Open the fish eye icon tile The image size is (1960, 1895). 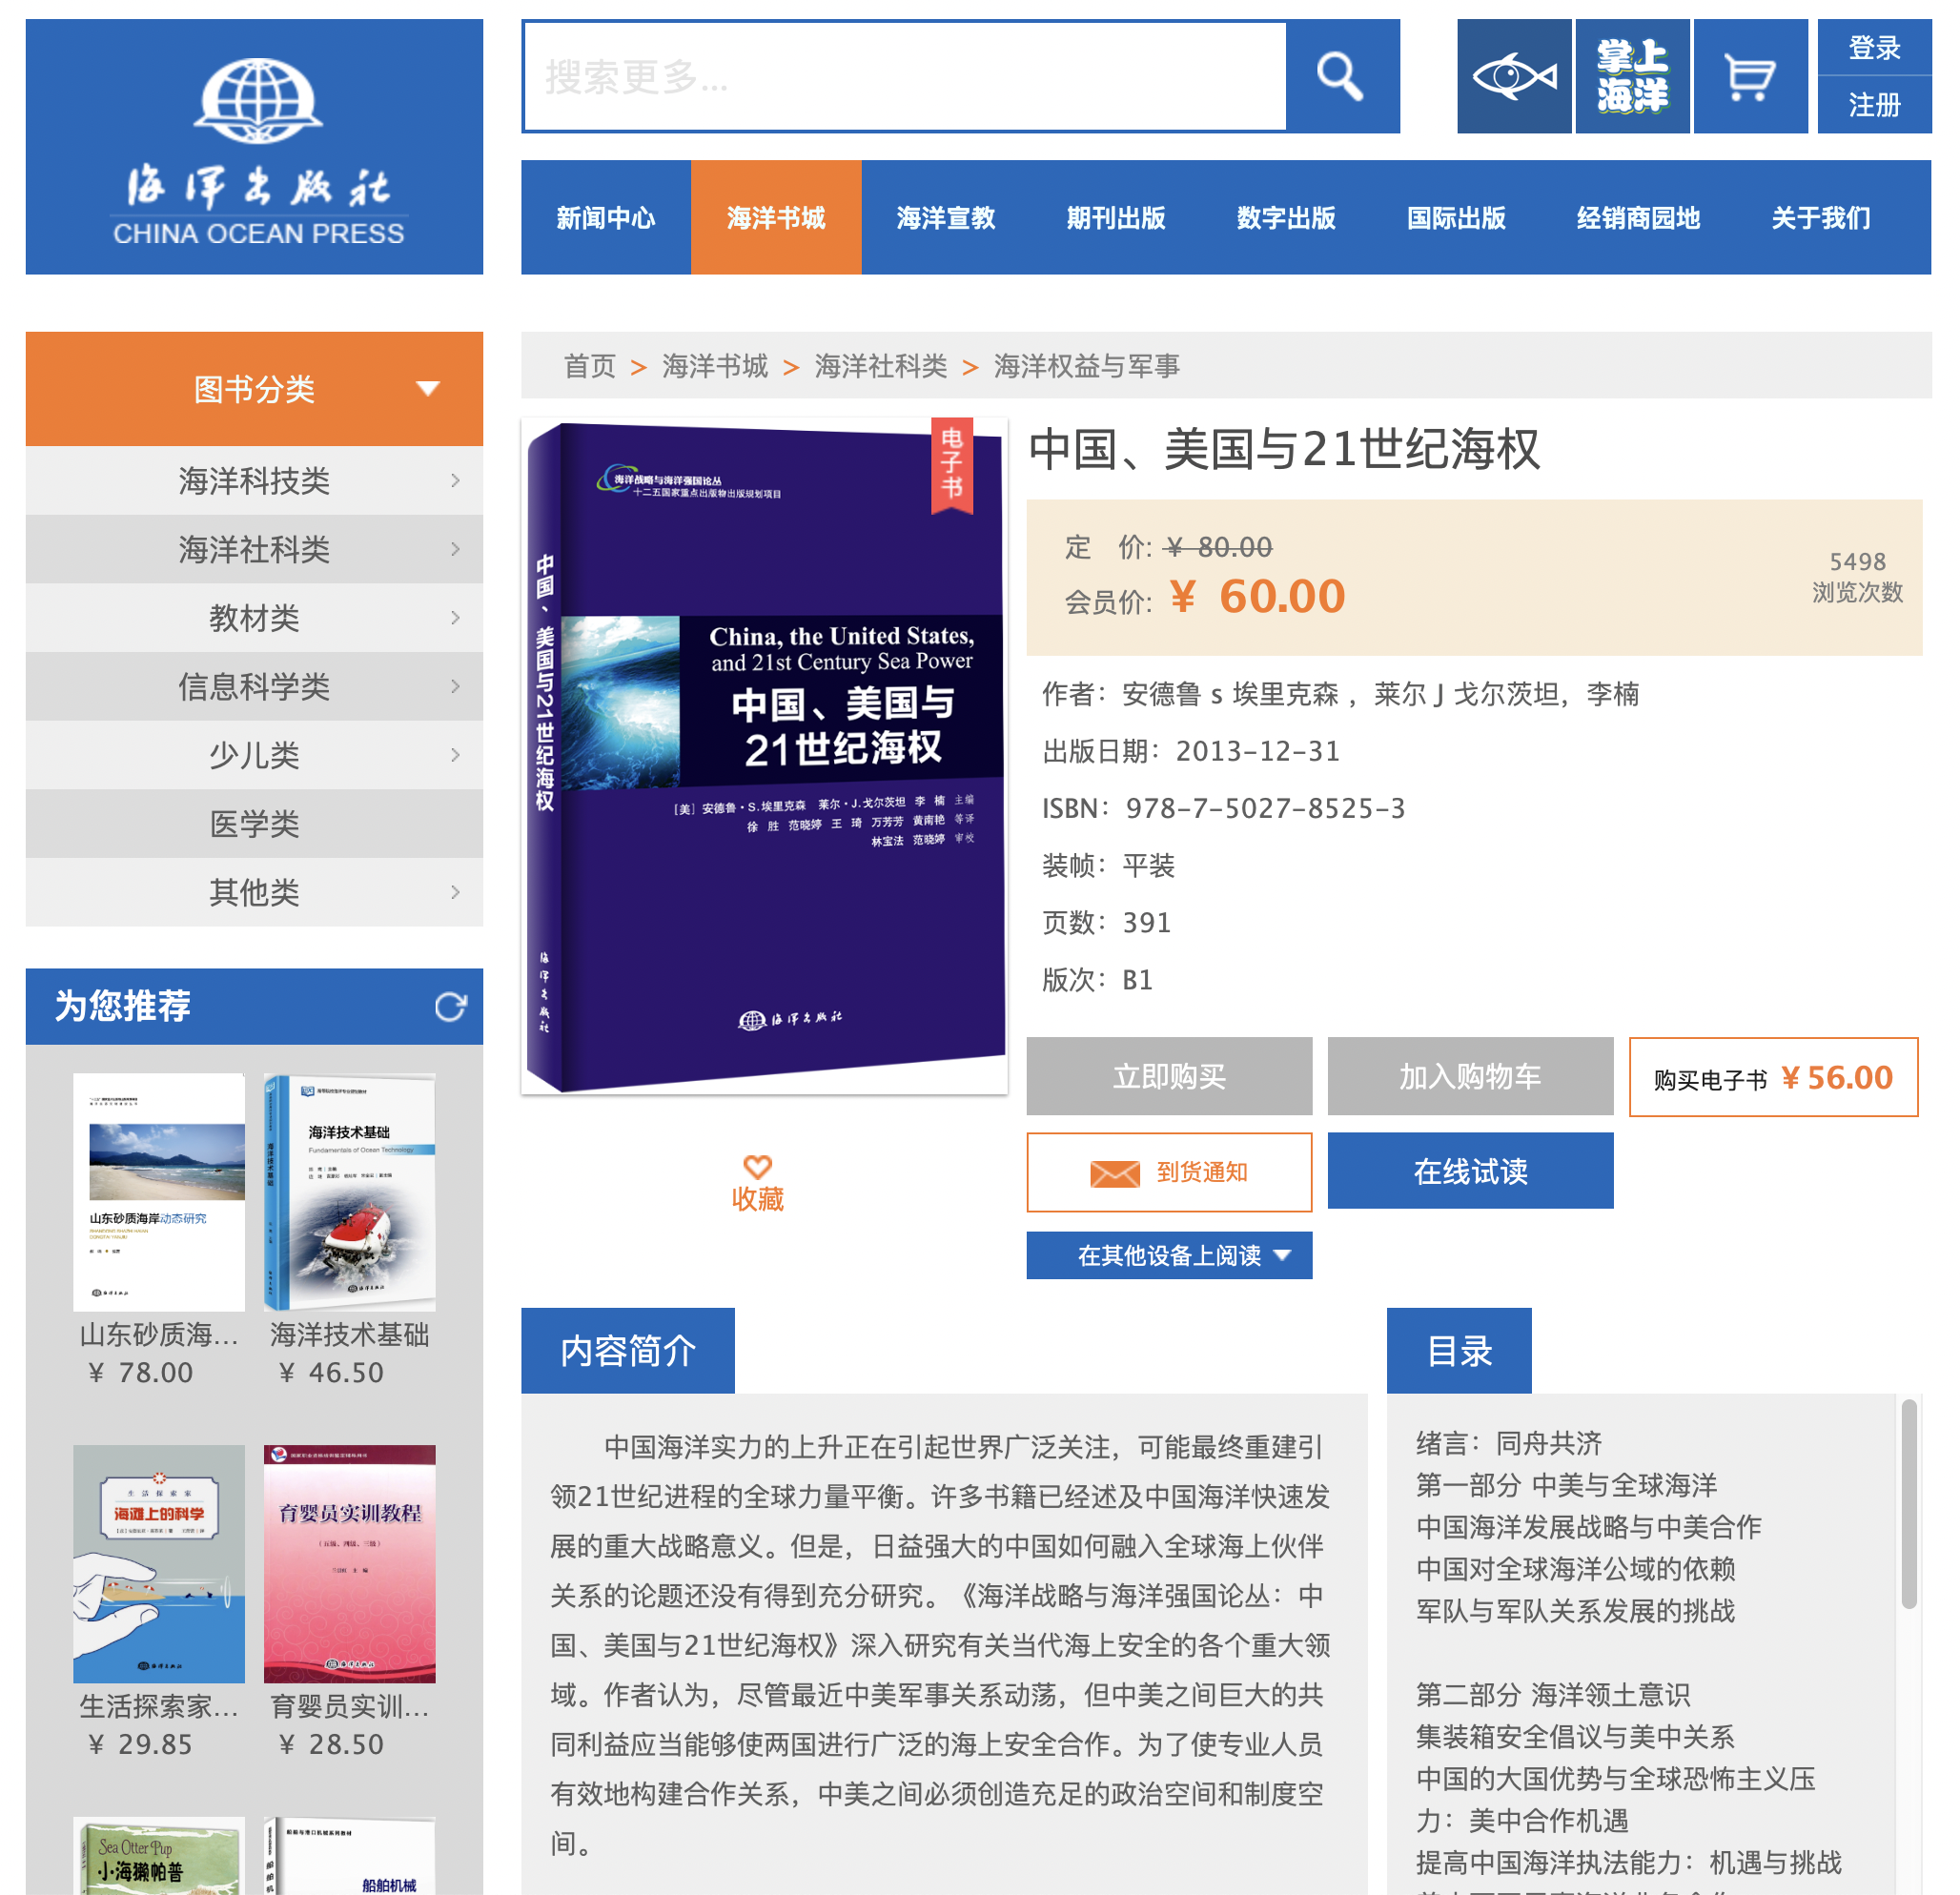[1514, 76]
